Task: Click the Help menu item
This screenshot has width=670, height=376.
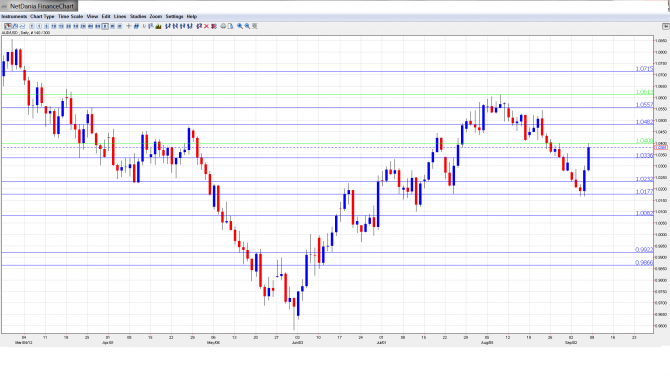Action: pos(192,16)
